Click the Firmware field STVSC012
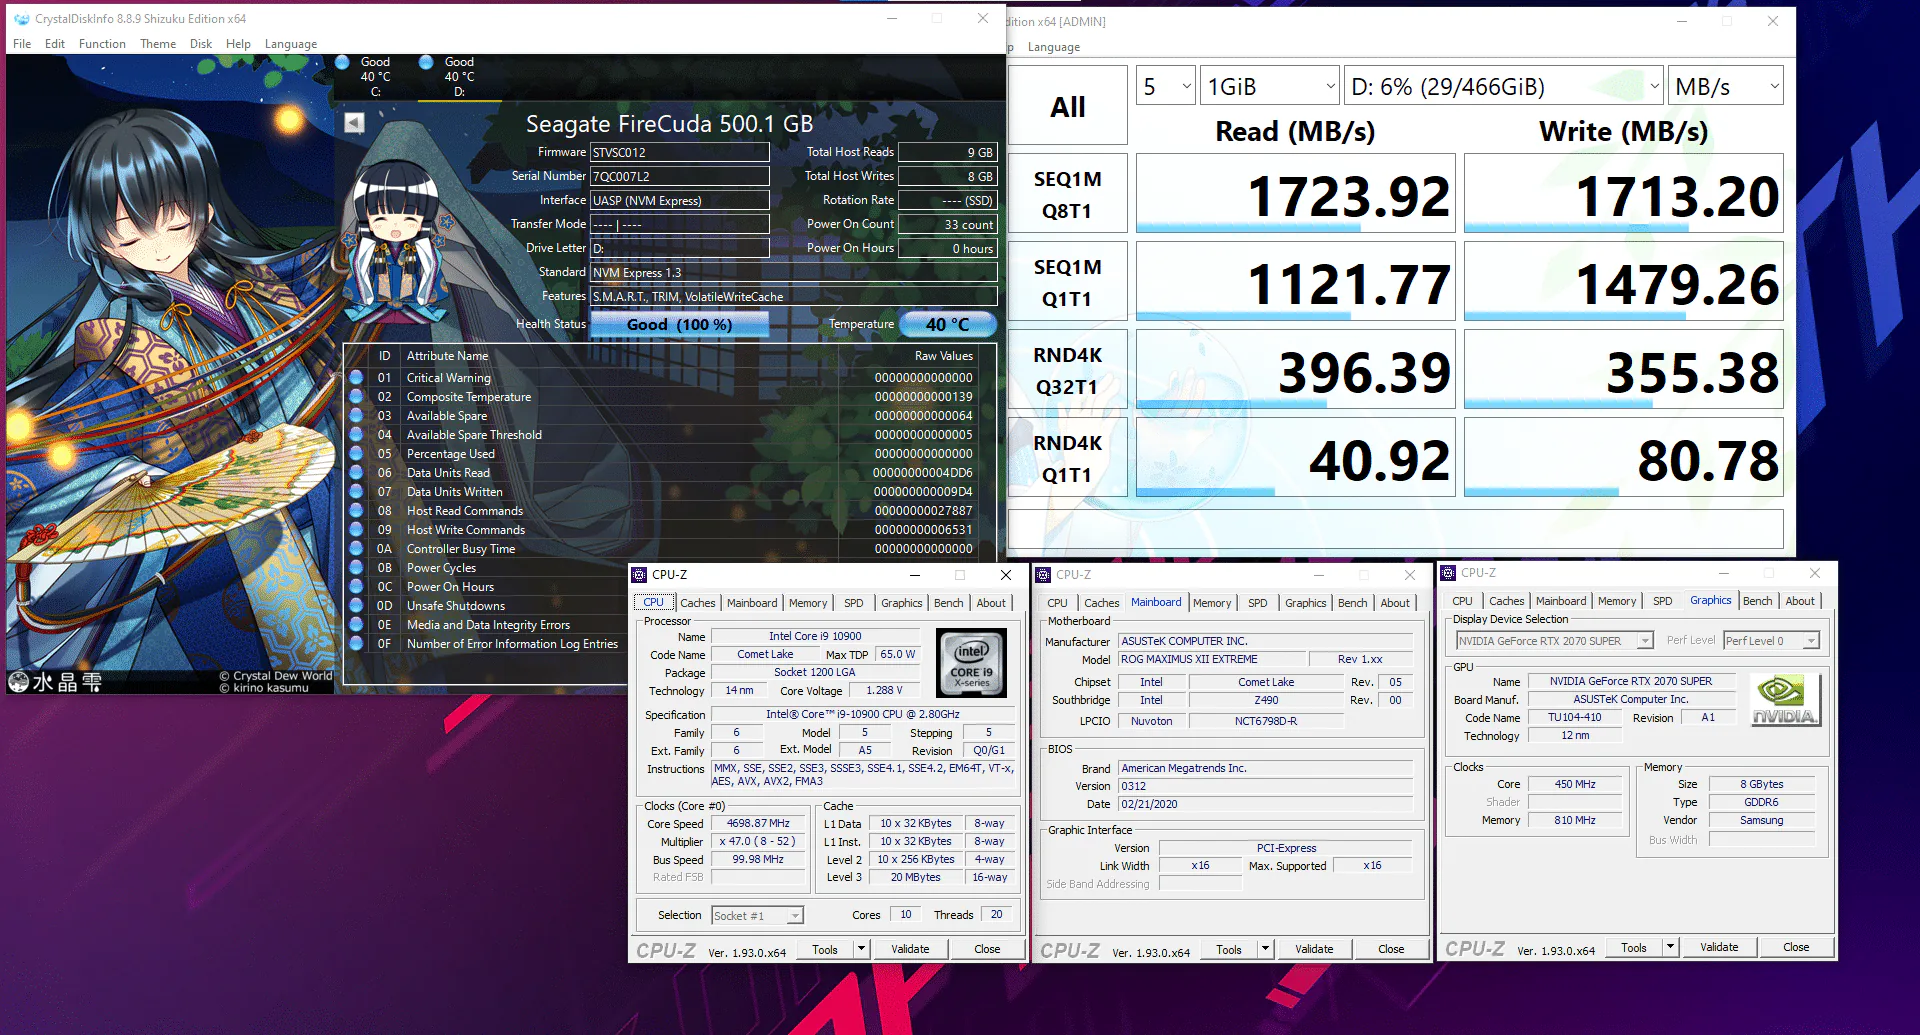1920x1035 pixels. pyautogui.click(x=680, y=152)
